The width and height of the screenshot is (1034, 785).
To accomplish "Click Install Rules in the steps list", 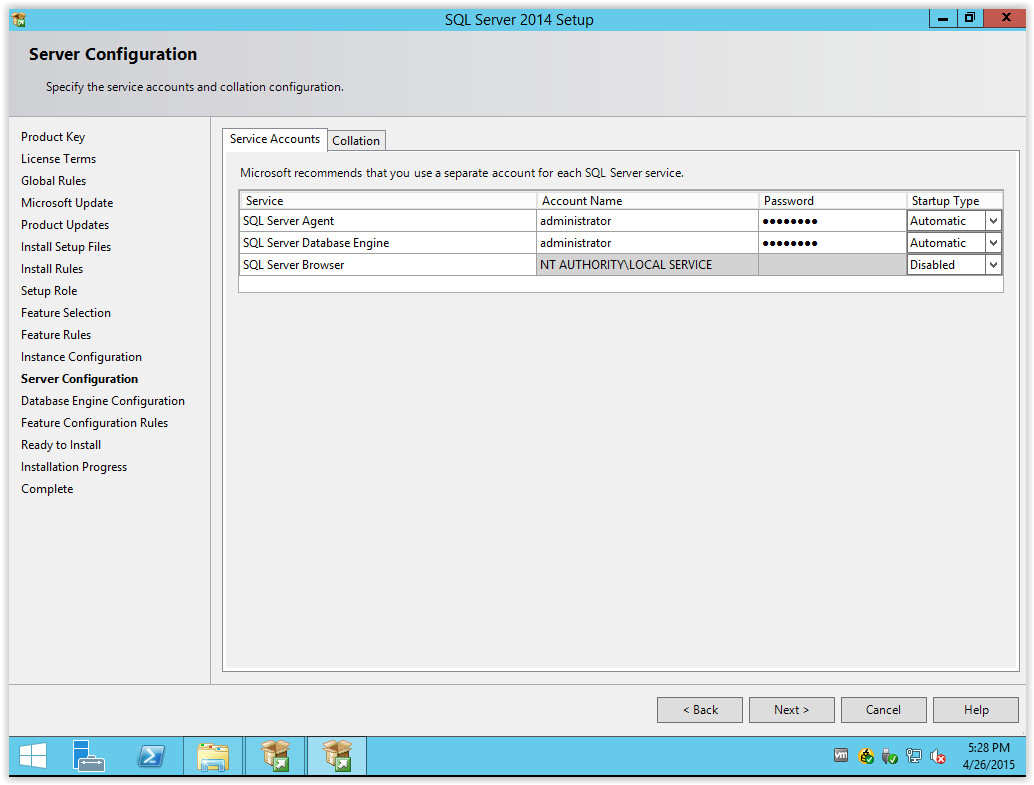I will point(51,268).
